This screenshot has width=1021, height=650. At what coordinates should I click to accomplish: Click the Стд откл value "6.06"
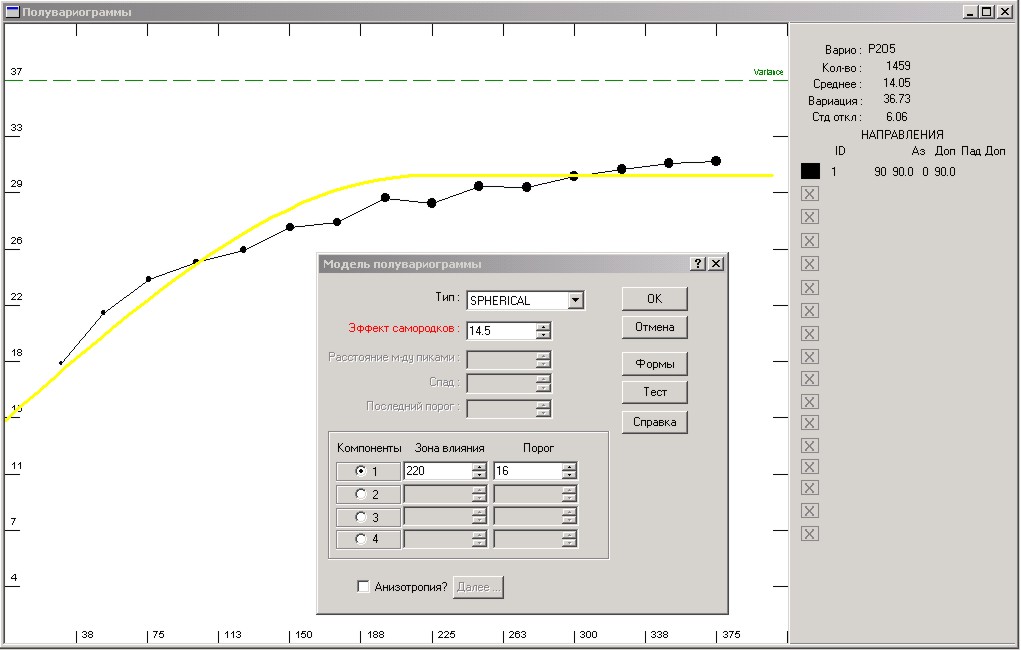click(897, 117)
